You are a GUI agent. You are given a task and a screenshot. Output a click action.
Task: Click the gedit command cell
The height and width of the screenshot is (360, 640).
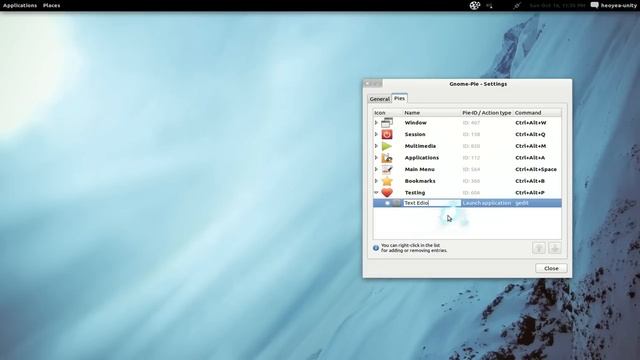coord(522,203)
